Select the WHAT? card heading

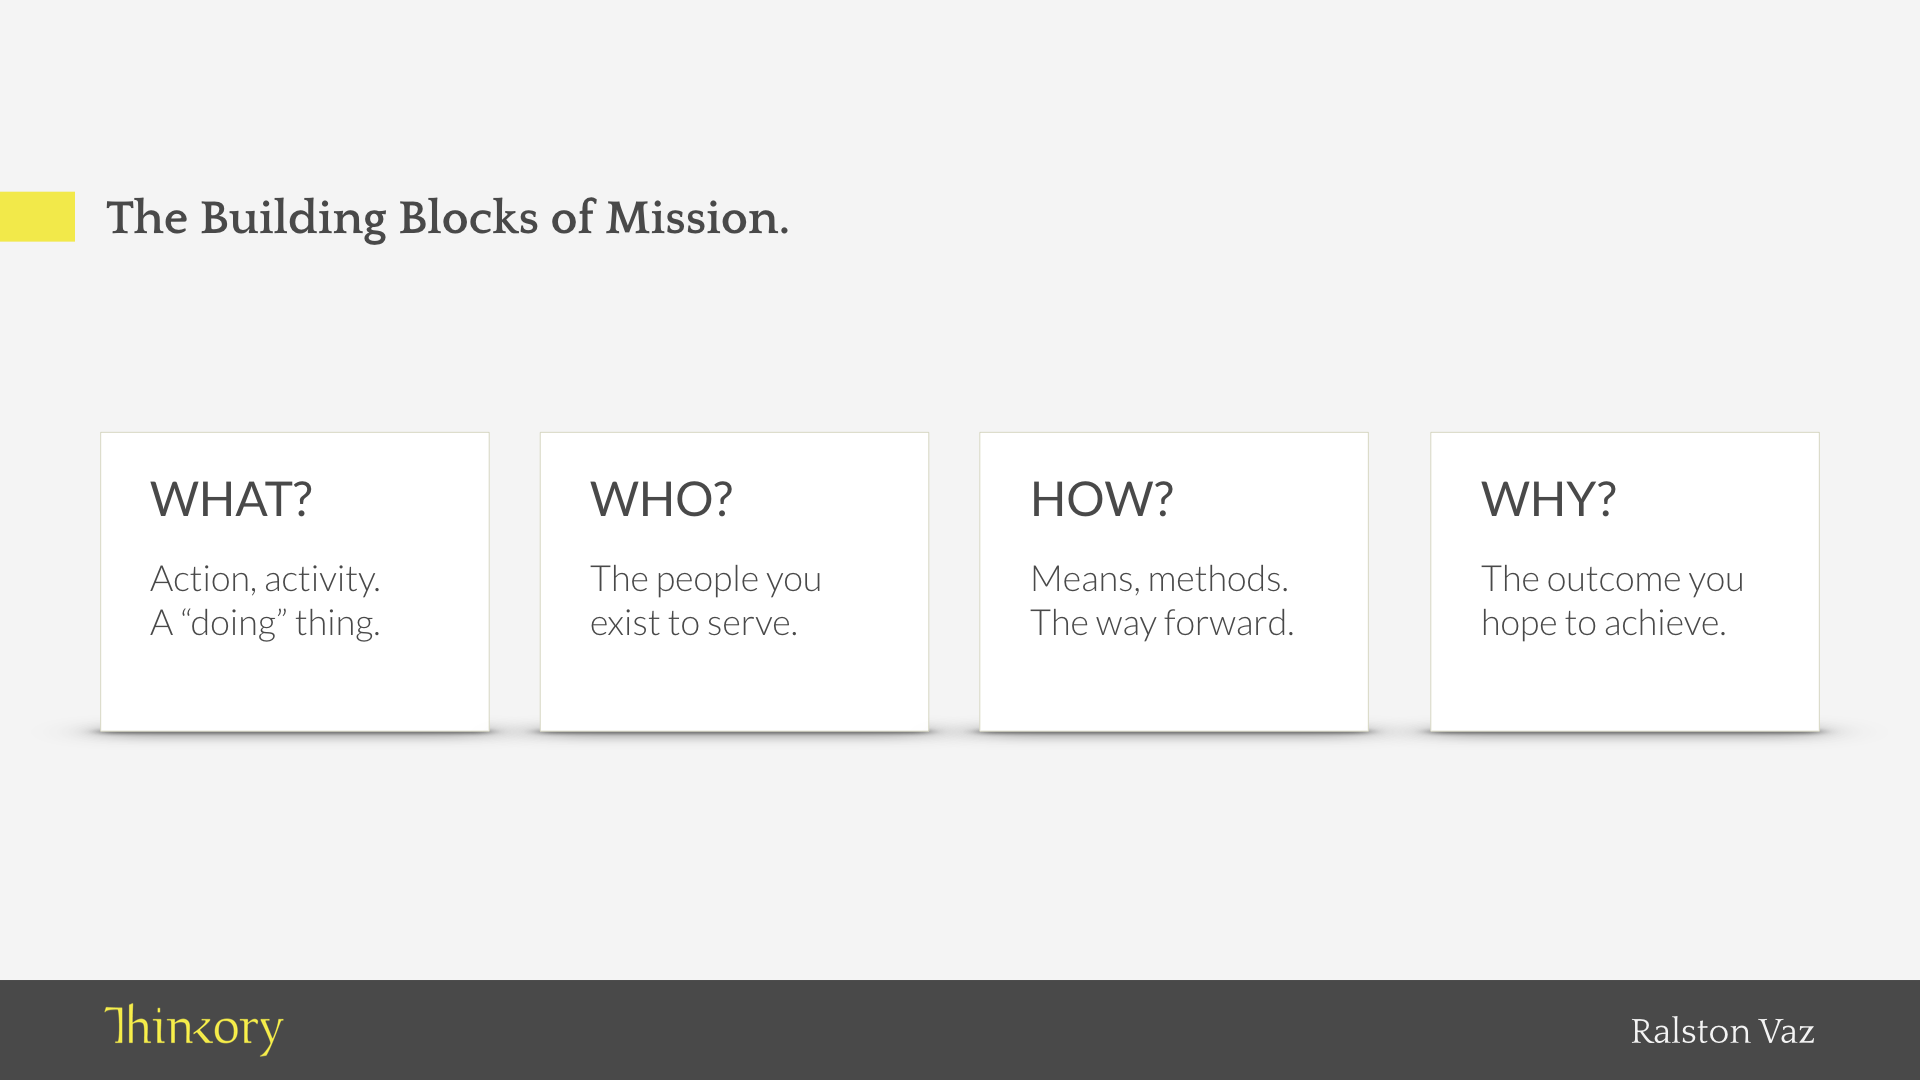tap(231, 499)
